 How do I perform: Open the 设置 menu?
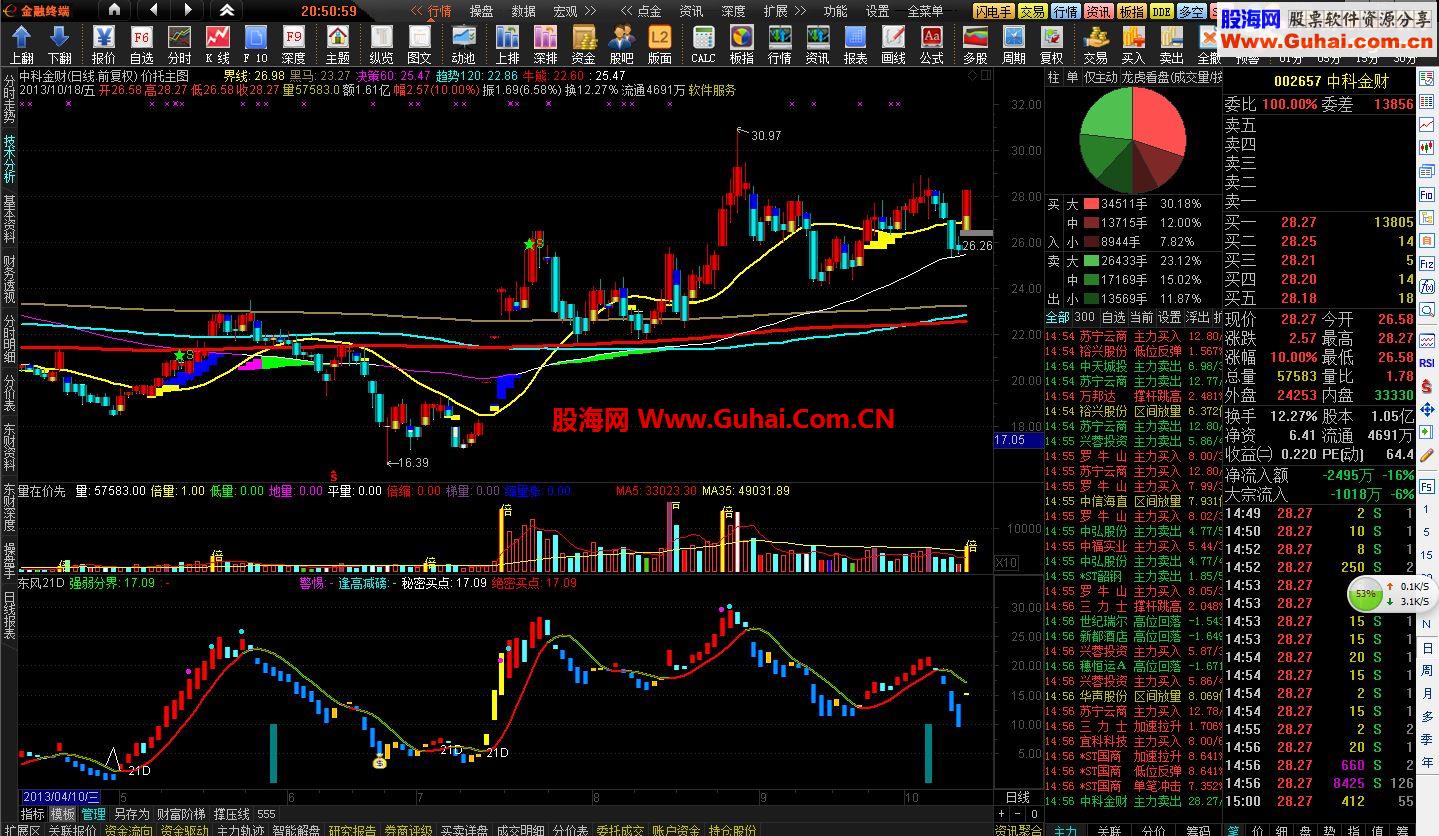click(877, 11)
